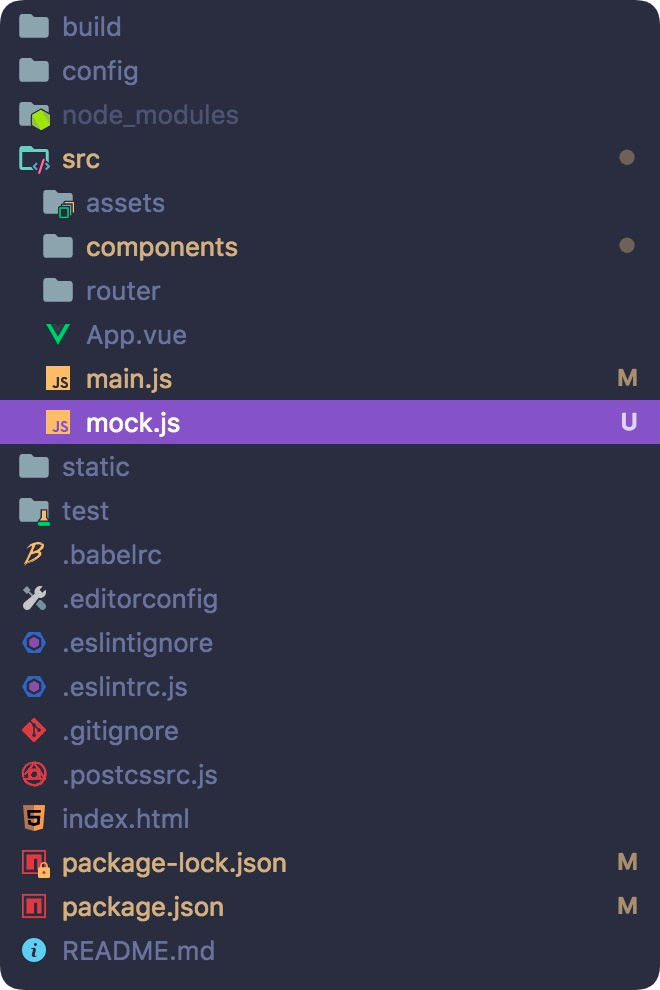Image resolution: width=660 pixels, height=990 pixels.
Task: Select the mock.js file
Action: pyautogui.click(x=133, y=423)
